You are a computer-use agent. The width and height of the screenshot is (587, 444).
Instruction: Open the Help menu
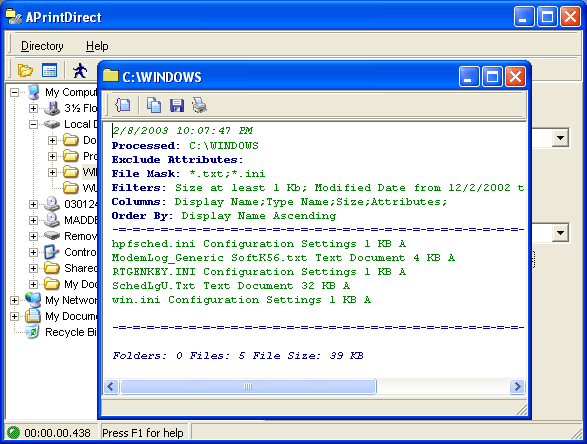tap(97, 46)
